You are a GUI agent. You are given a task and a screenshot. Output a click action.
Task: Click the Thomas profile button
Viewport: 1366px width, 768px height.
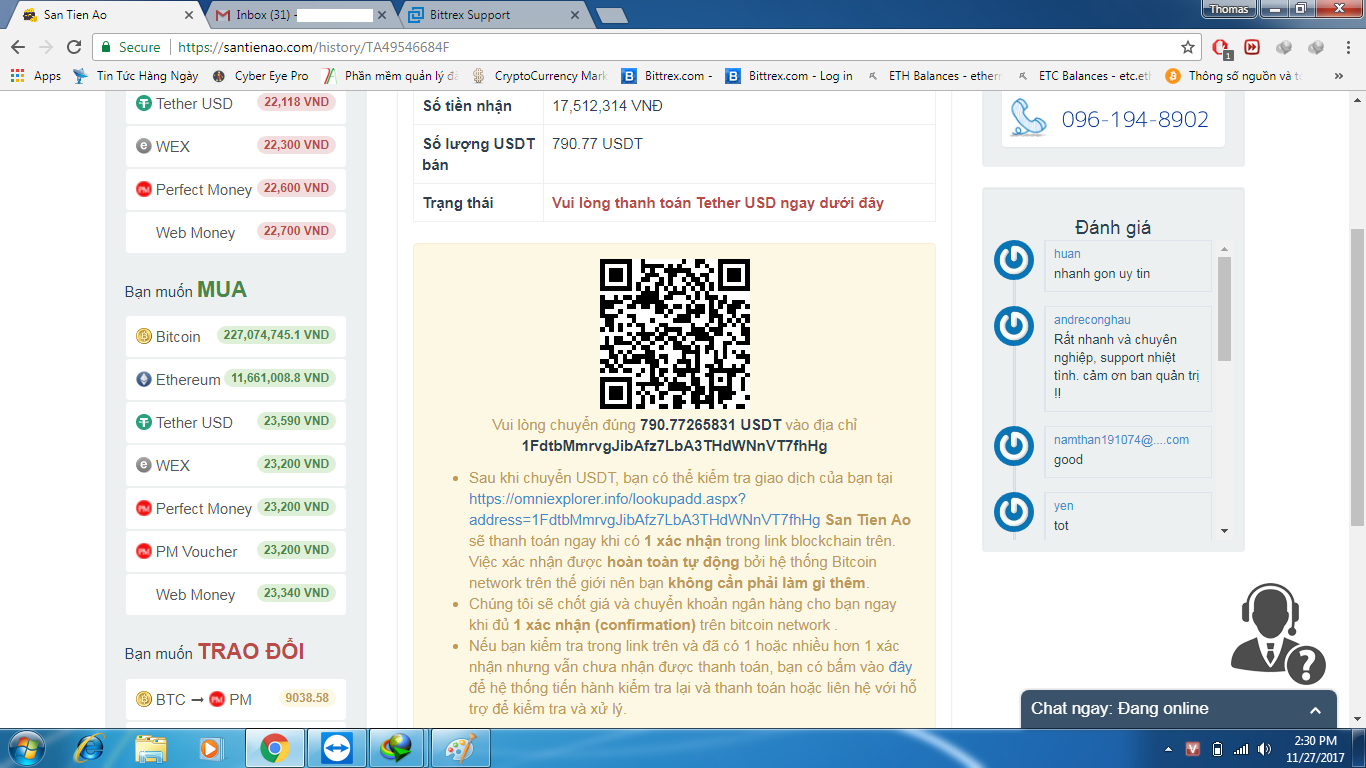pos(1228,9)
